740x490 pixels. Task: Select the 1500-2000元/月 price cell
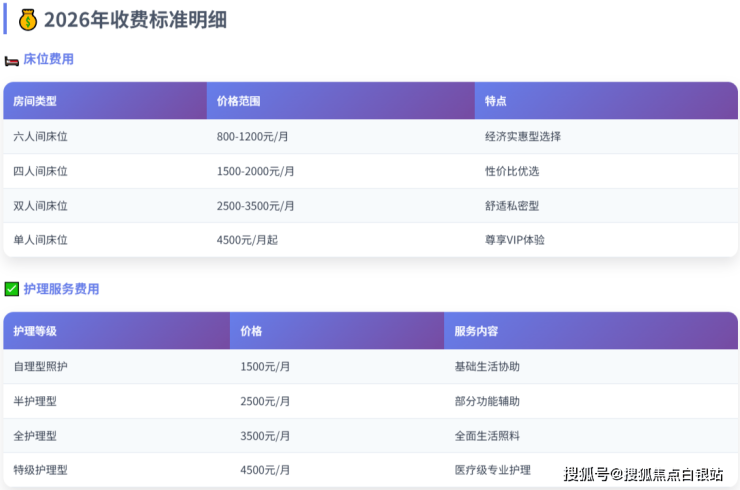pos(255,171)
